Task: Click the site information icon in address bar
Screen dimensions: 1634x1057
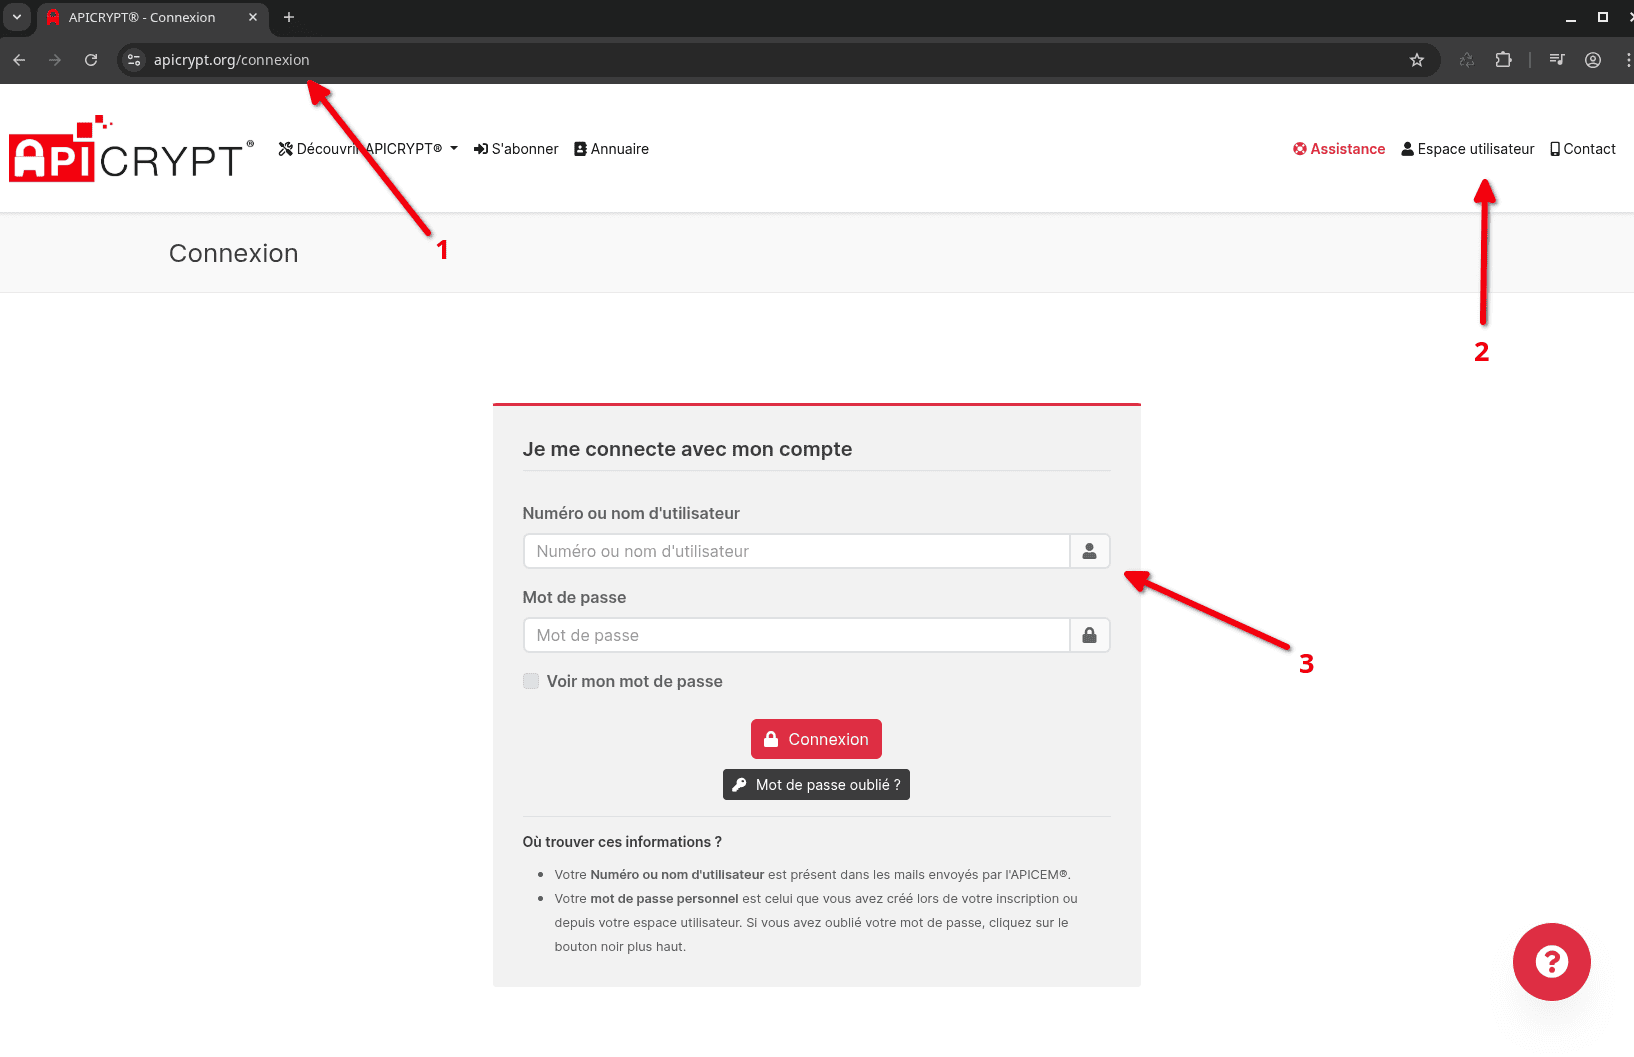Action: click(x=134, y=60)
